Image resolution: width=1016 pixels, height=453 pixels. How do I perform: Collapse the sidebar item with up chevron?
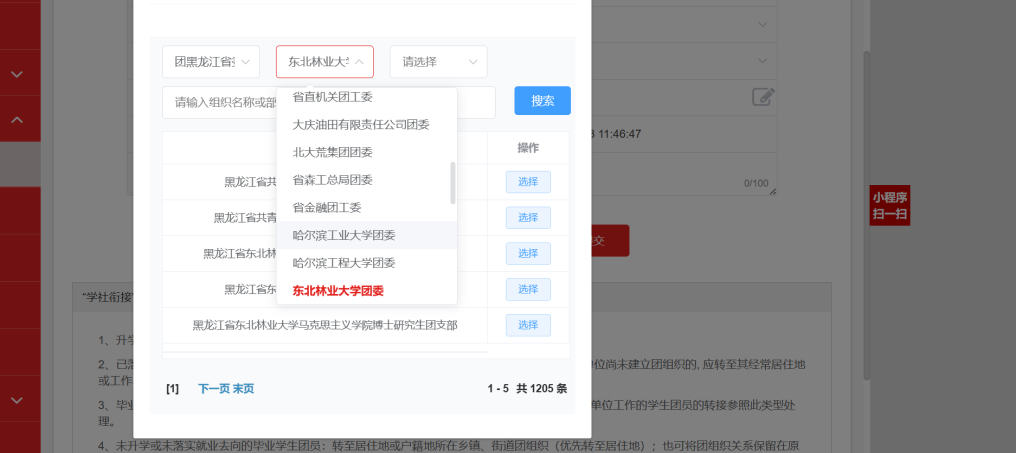pyautogui.click(x=18, y=120)
